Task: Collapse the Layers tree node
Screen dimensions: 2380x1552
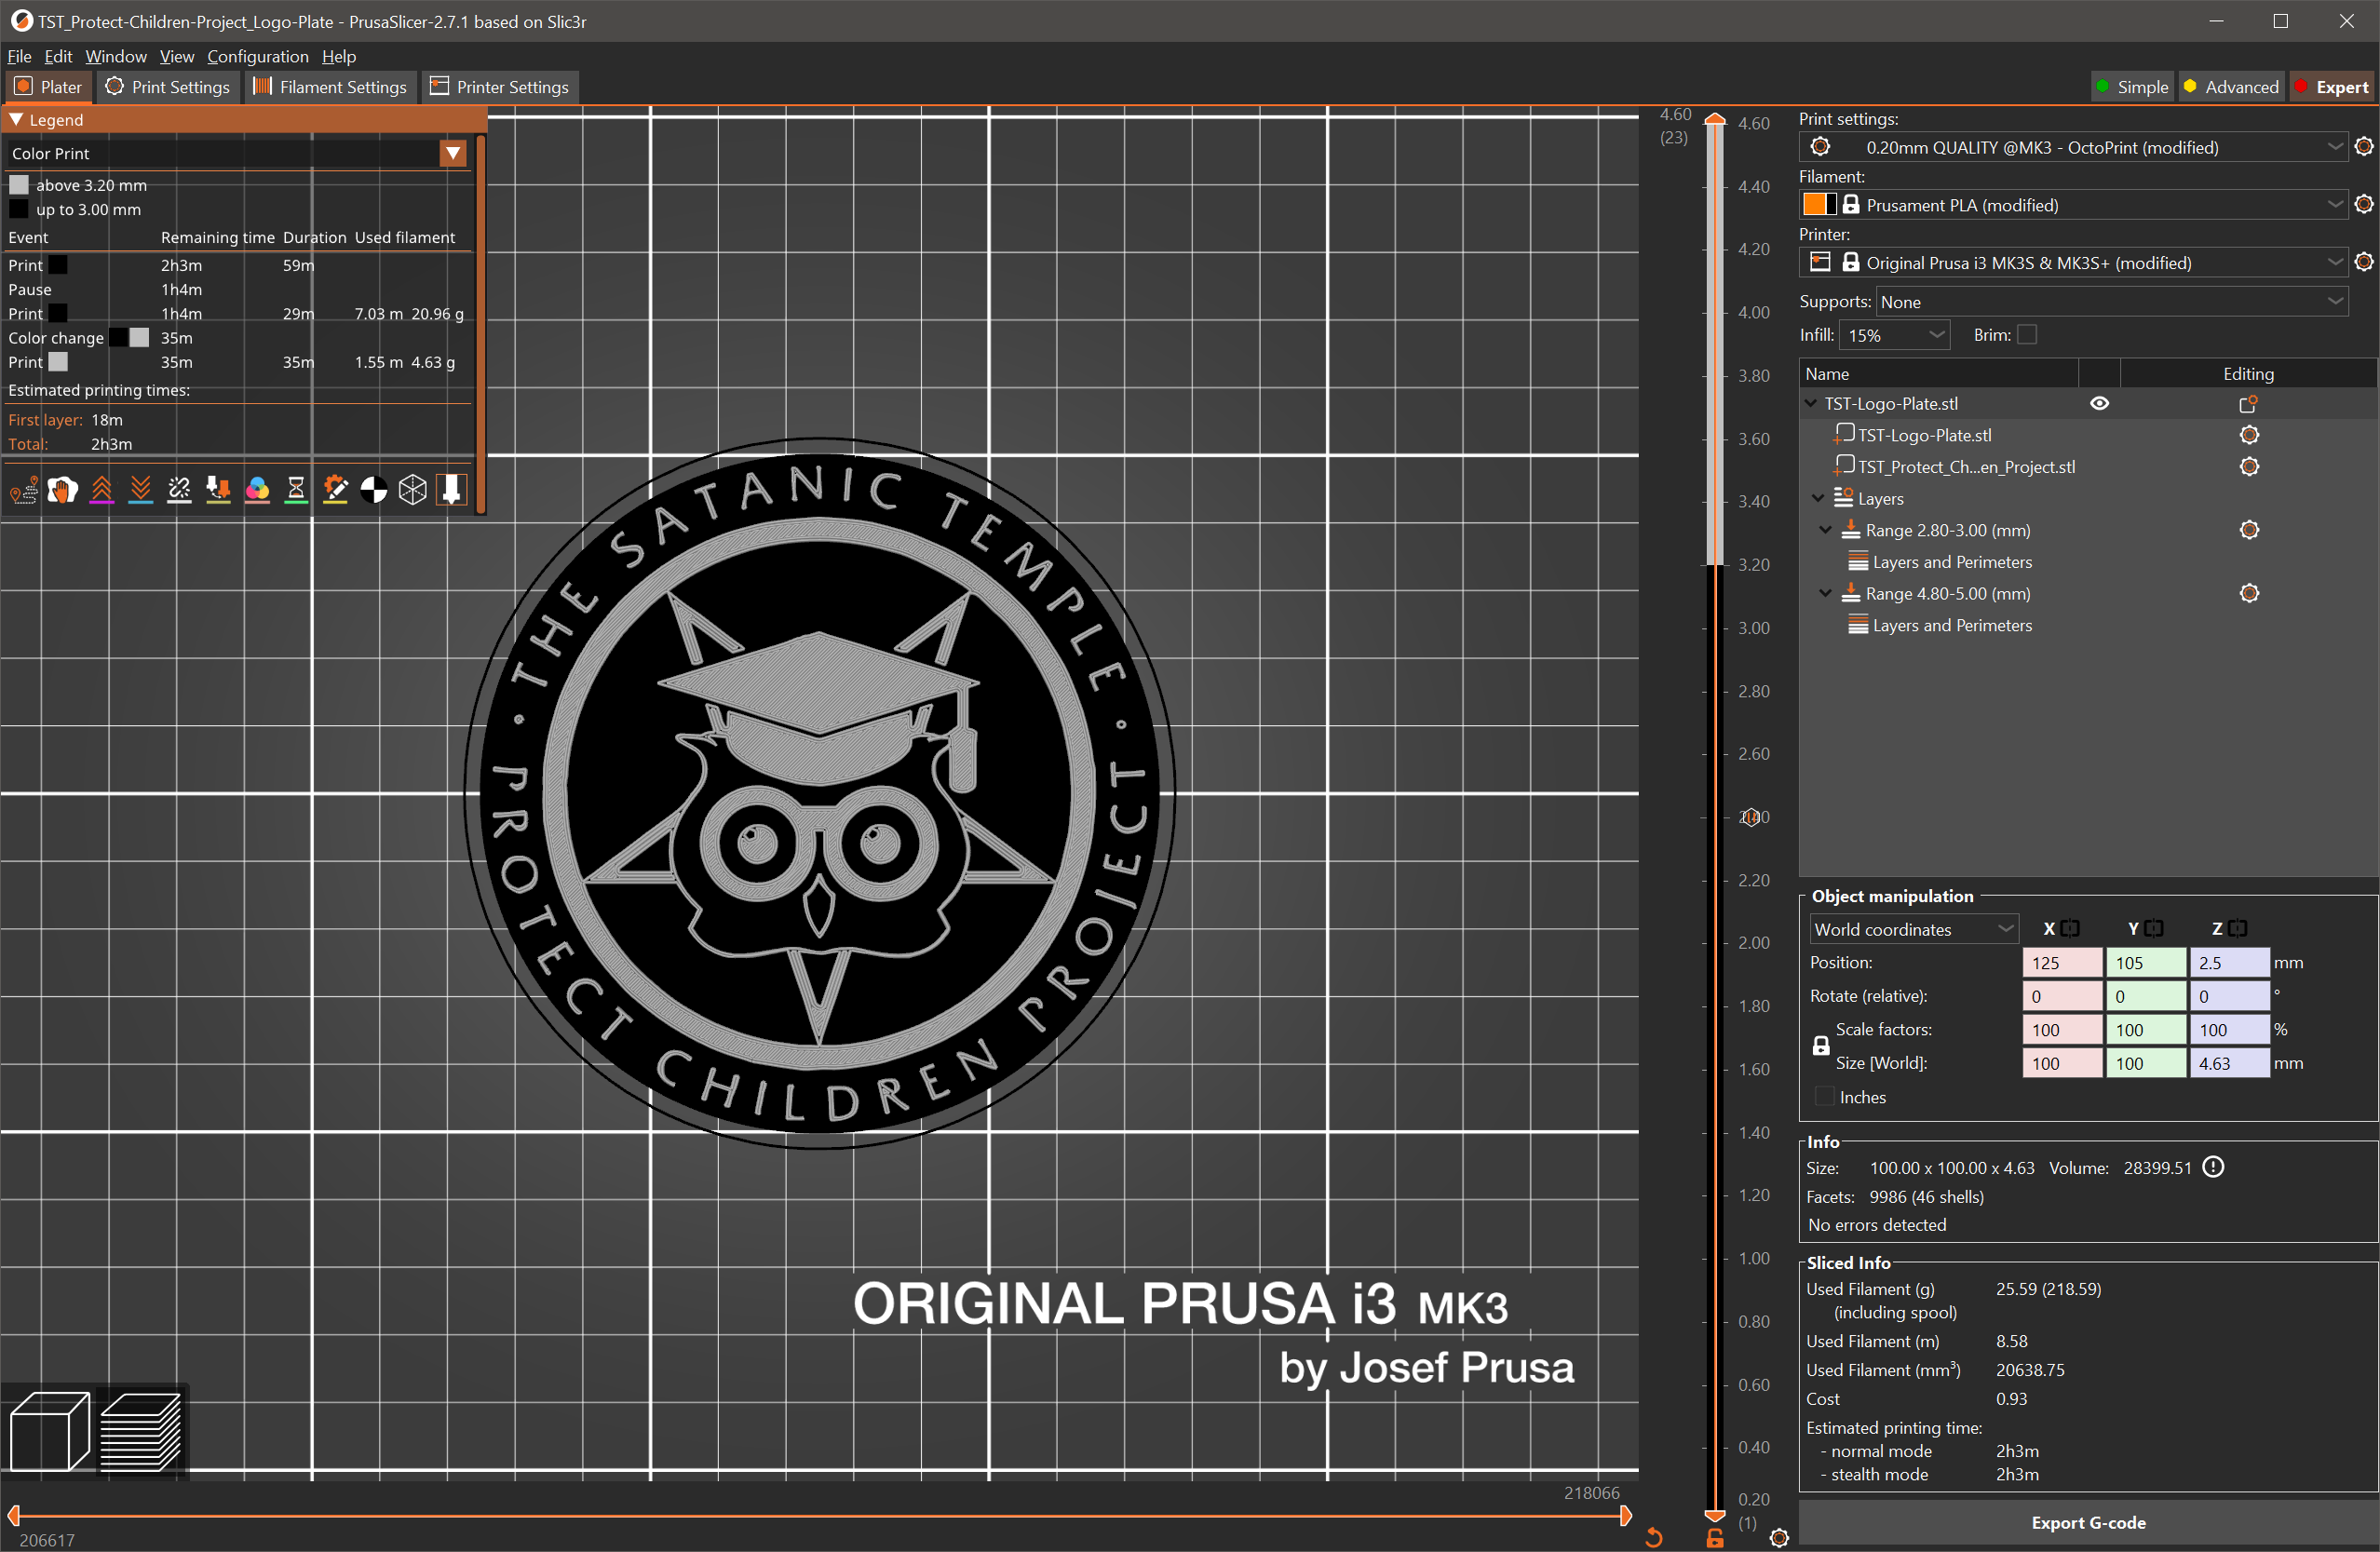Action: click(x=1818, y=498)
